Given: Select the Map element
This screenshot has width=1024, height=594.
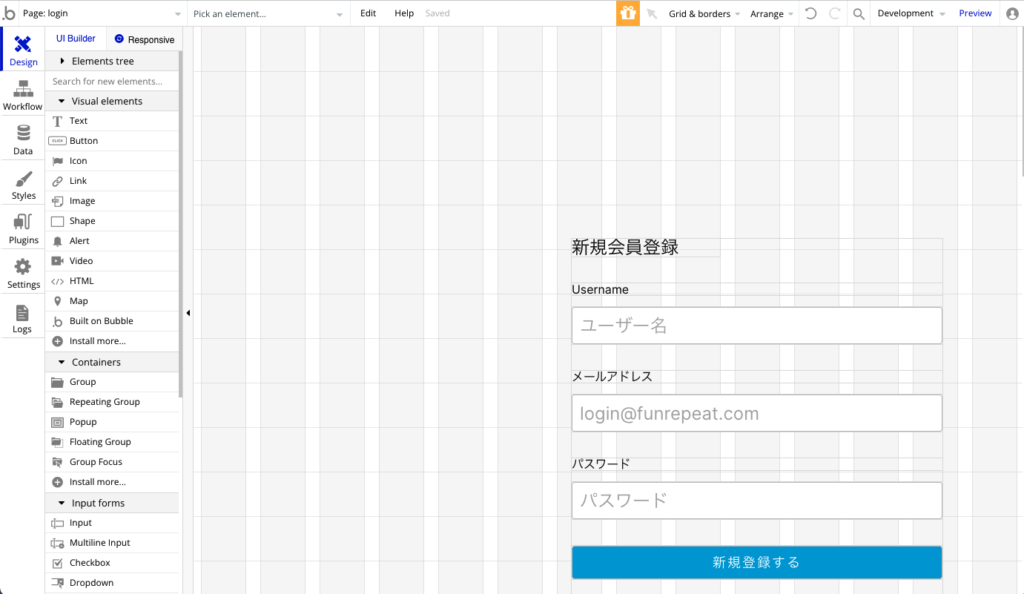Looking at the screenshot, I should click(x=112, y=301).
